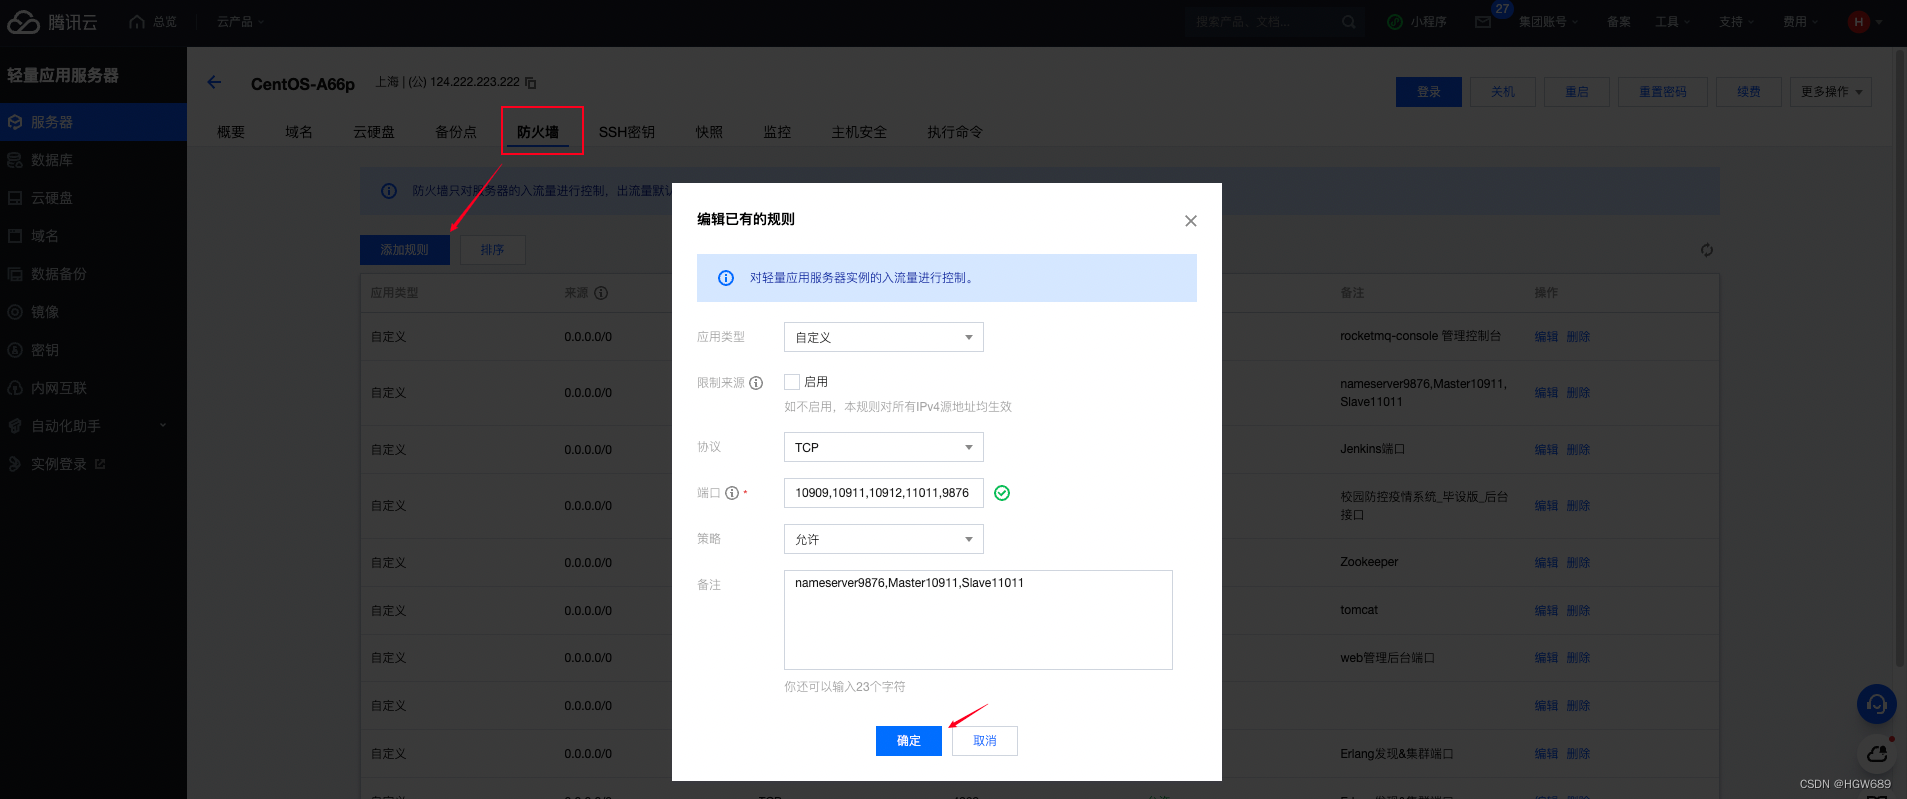Switch to the 备份点 tab
The image size is (1907, 799).
(456, 132)
